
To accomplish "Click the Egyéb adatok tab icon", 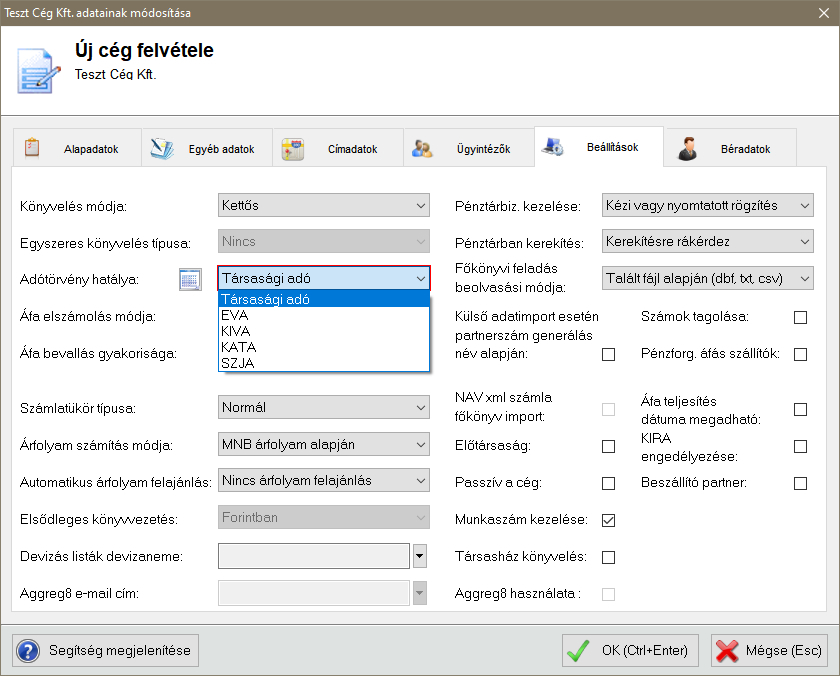I will (162, 149).
